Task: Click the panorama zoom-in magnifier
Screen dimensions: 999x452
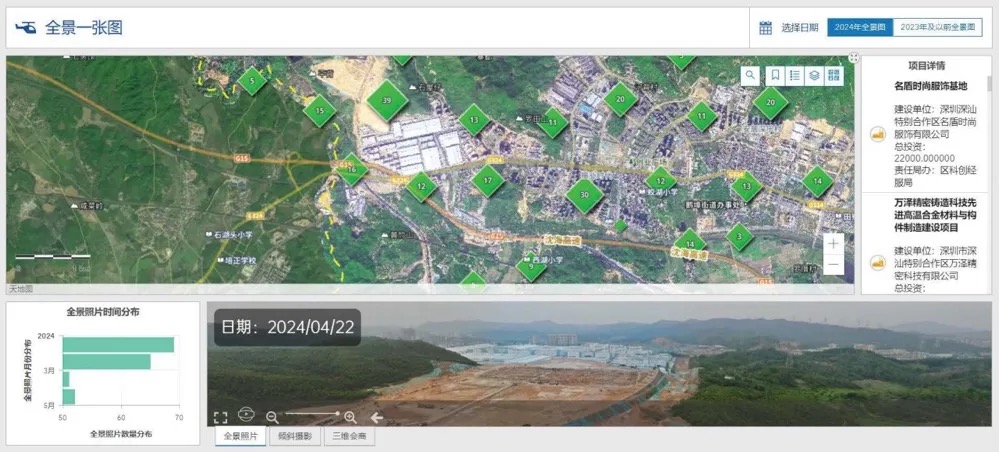Action: [x=350, y=417]
